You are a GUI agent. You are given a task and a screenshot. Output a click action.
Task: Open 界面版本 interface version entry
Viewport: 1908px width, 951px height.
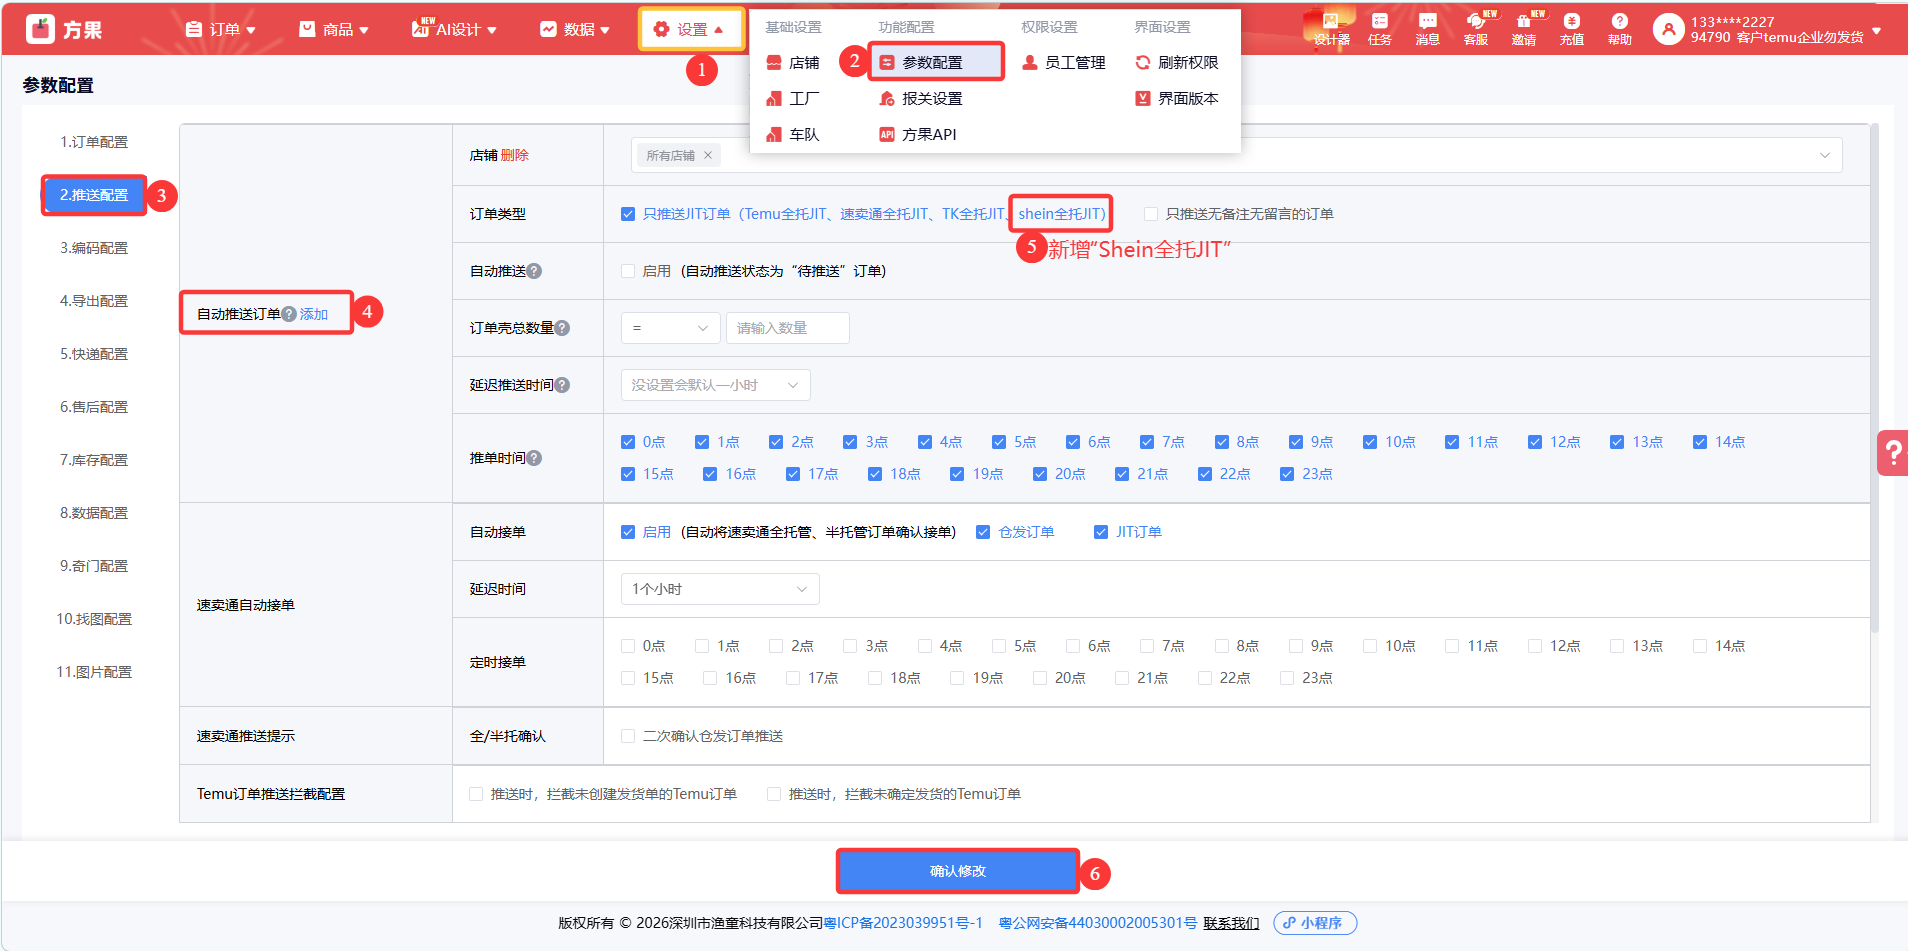coord(1176,98)
